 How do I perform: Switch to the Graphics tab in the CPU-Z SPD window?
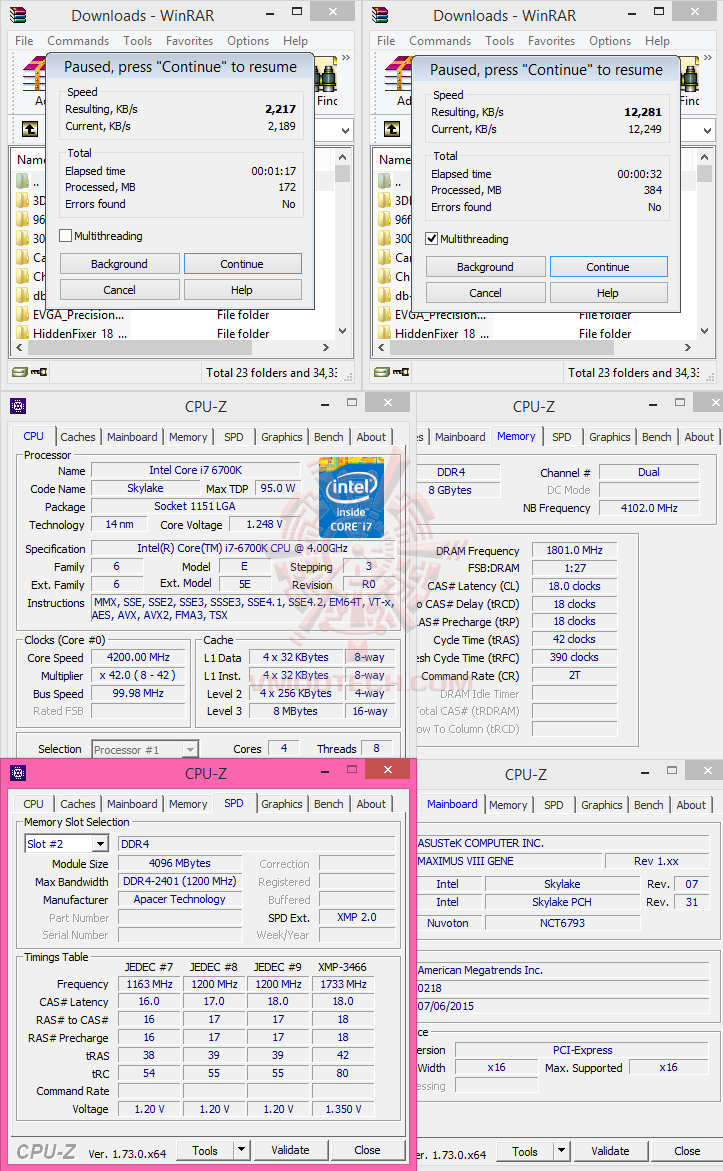point(282,804)
